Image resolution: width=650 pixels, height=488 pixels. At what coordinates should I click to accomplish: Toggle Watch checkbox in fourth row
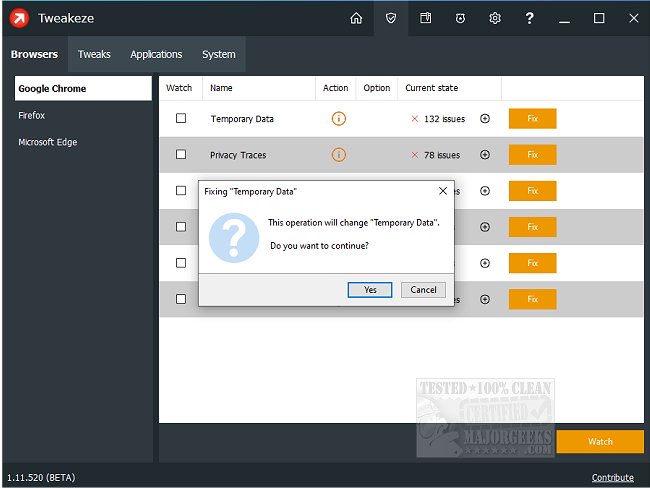pos(181,226)
